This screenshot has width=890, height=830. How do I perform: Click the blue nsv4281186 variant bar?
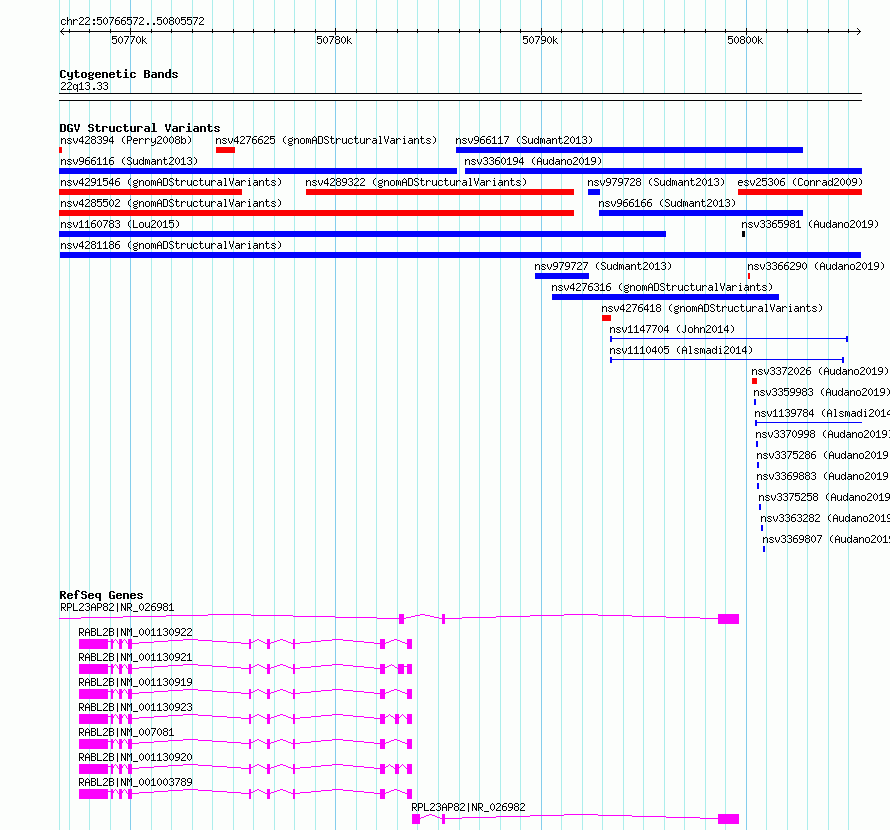[x=460, y=255]
